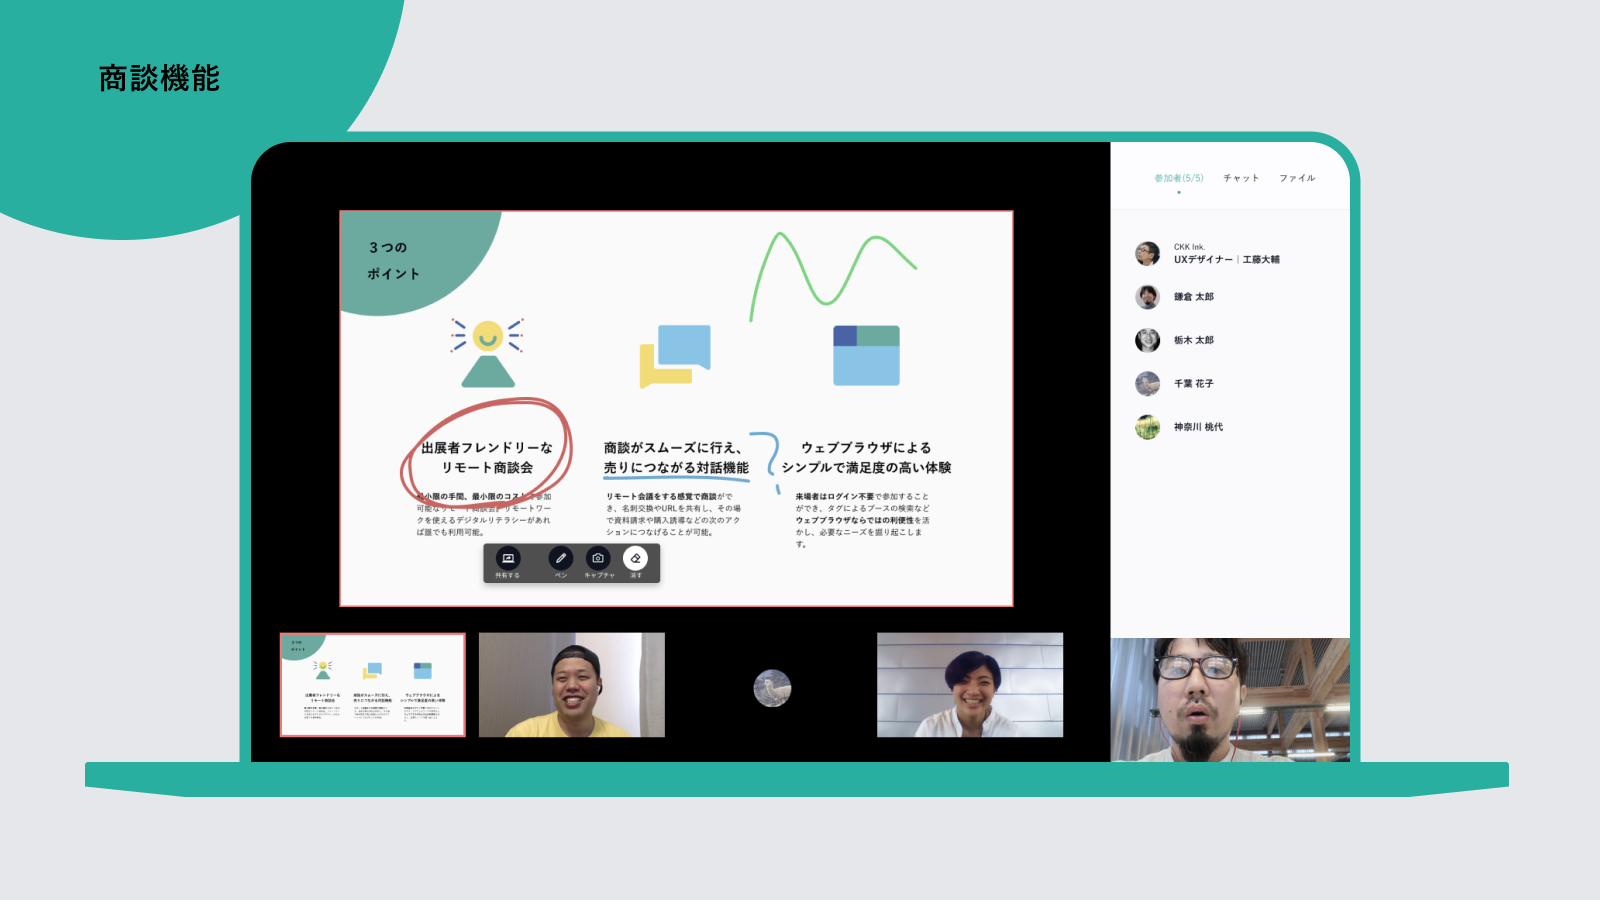Click avatar next to 鎌倉 太郎

click(x=1148, y=297)
